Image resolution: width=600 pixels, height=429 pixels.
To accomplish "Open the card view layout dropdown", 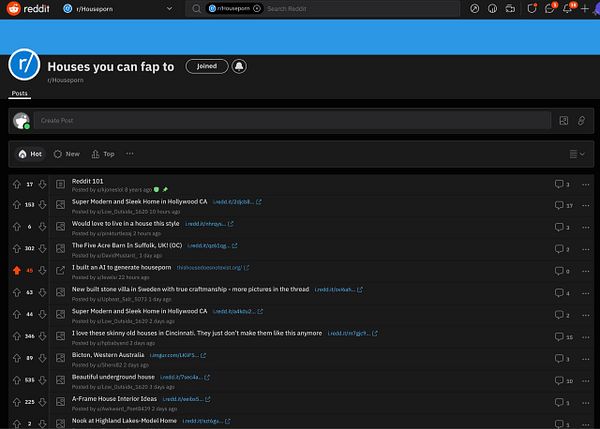I will 577,154.
